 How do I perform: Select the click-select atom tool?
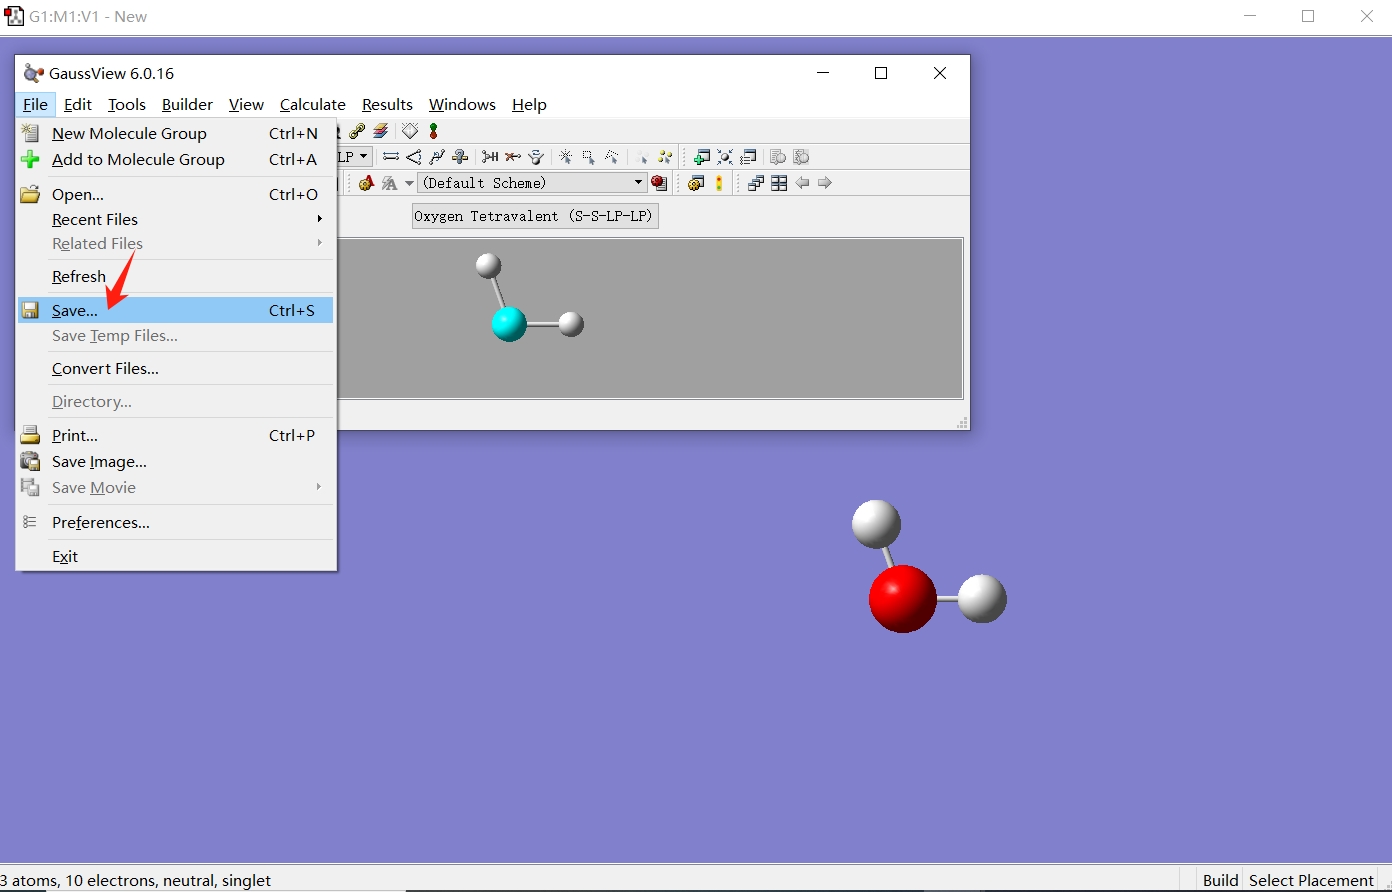tap(565, 157)
